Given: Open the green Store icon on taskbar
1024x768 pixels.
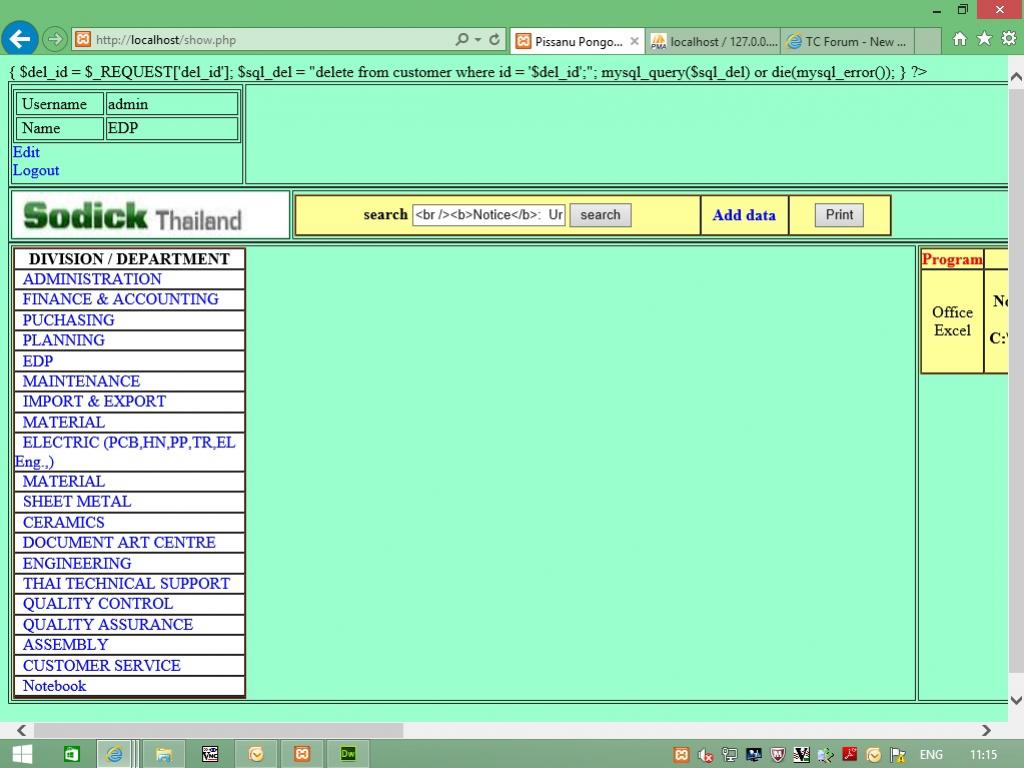Looking at the screenshot, I should (71, 754).
